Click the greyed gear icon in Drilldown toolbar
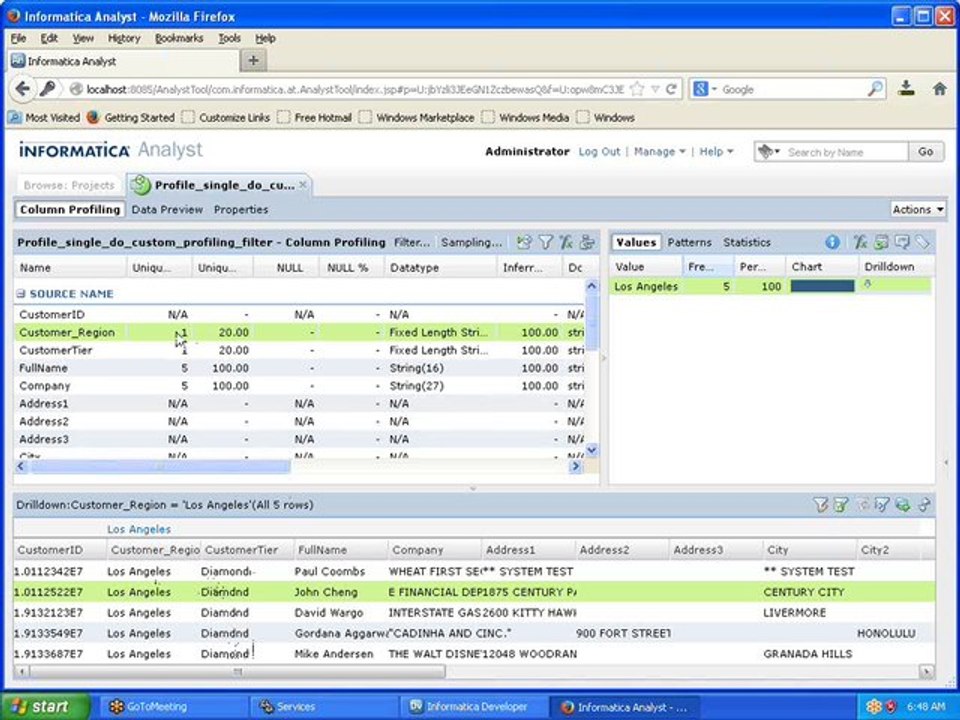 coord(863,504)
